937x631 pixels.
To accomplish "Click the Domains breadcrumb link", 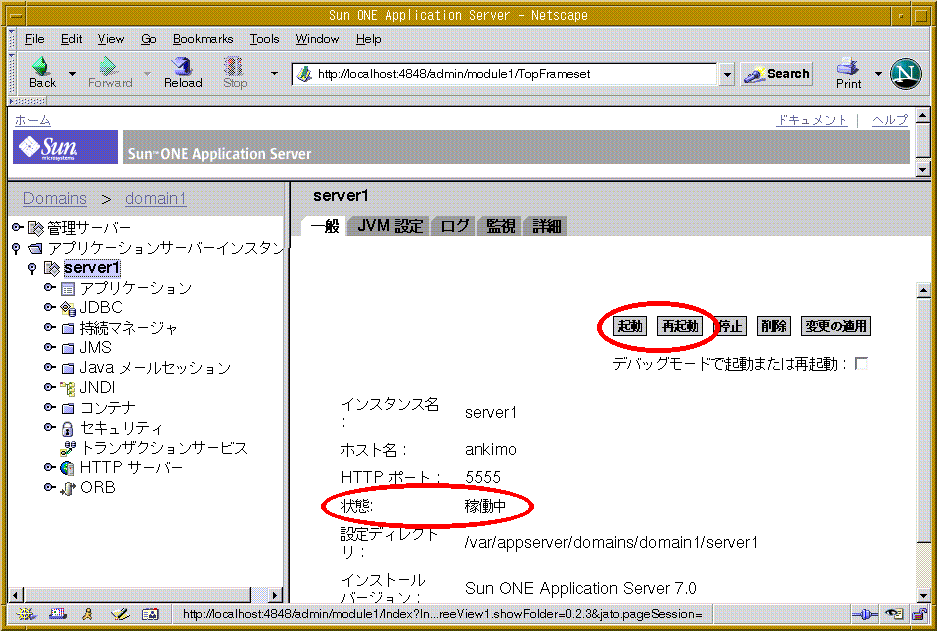I will tap(55, 198).
